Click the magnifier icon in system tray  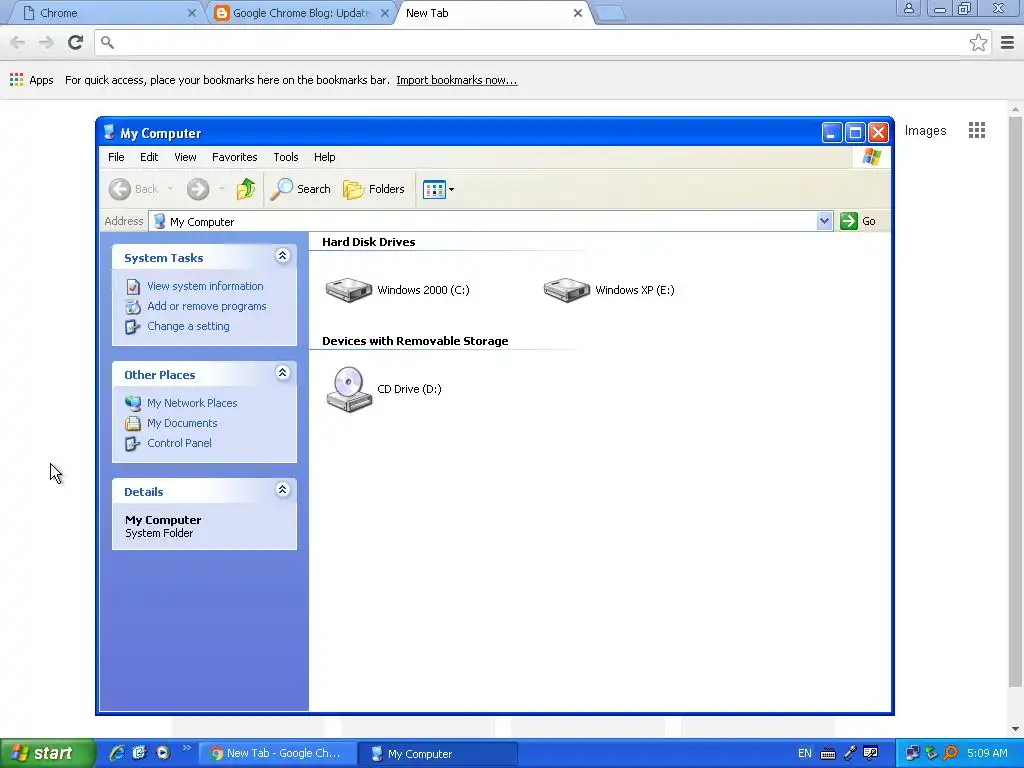pyautogui.click(x=951, y=754)
